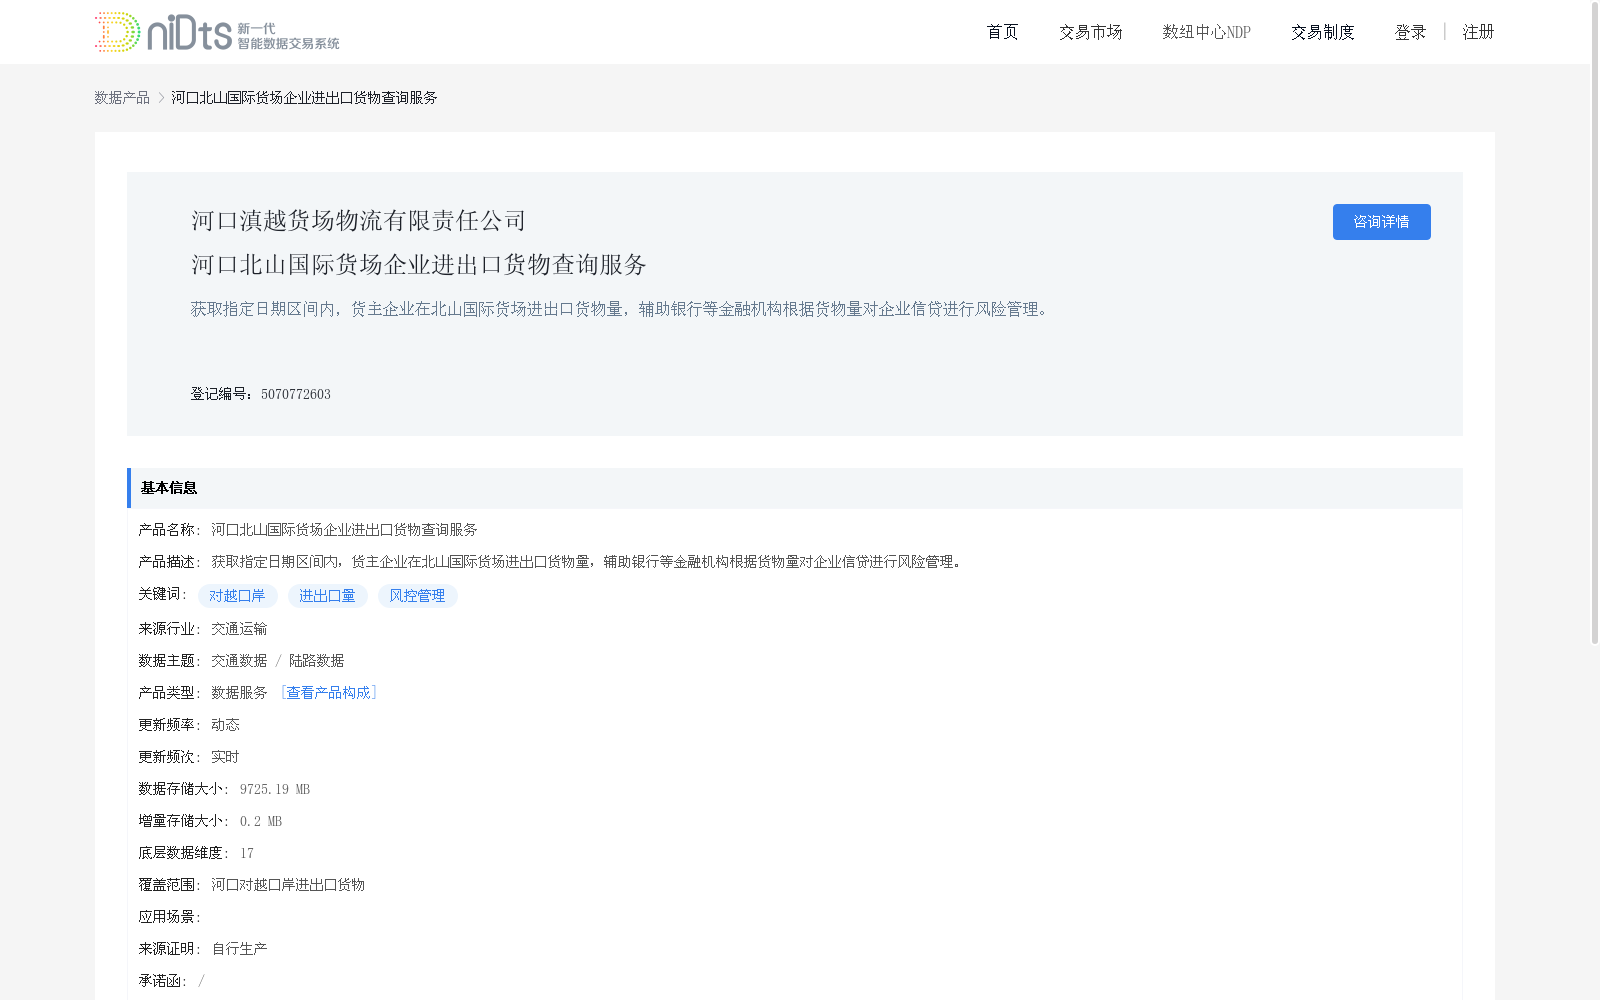Click the 基本信息 section header
The height and width of the screenshot is (1000, 1600).
pos(794,488)
